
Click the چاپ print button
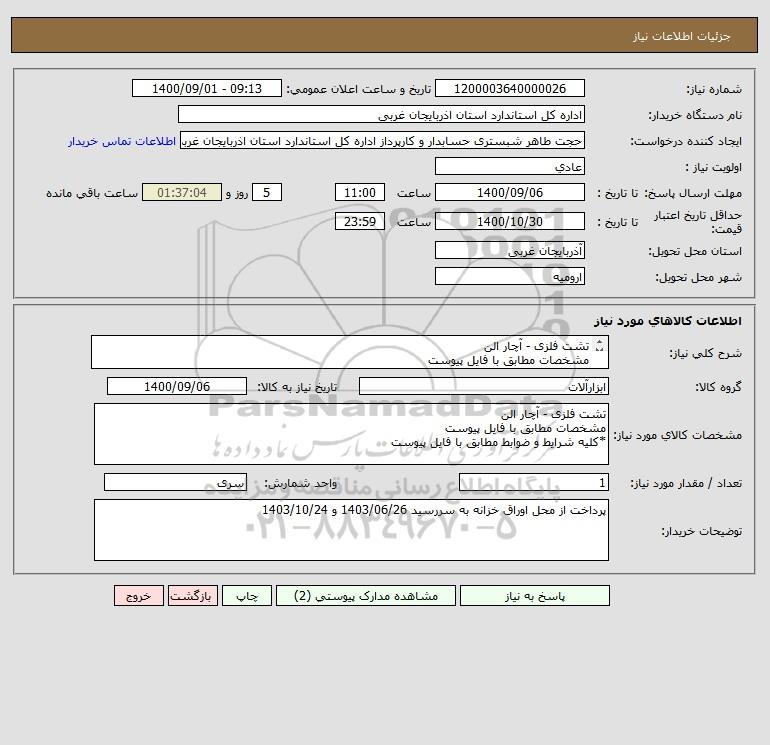tap(247, 596)
